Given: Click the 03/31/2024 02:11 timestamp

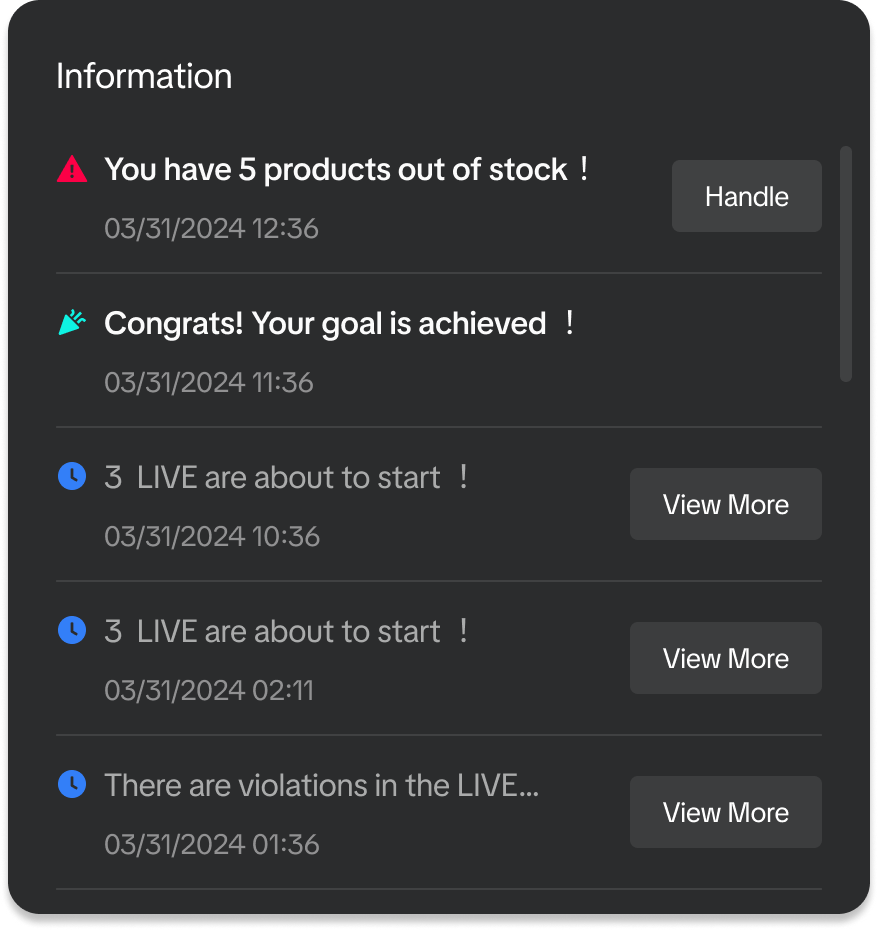Looking at the screenshot, I should (209, 690).
